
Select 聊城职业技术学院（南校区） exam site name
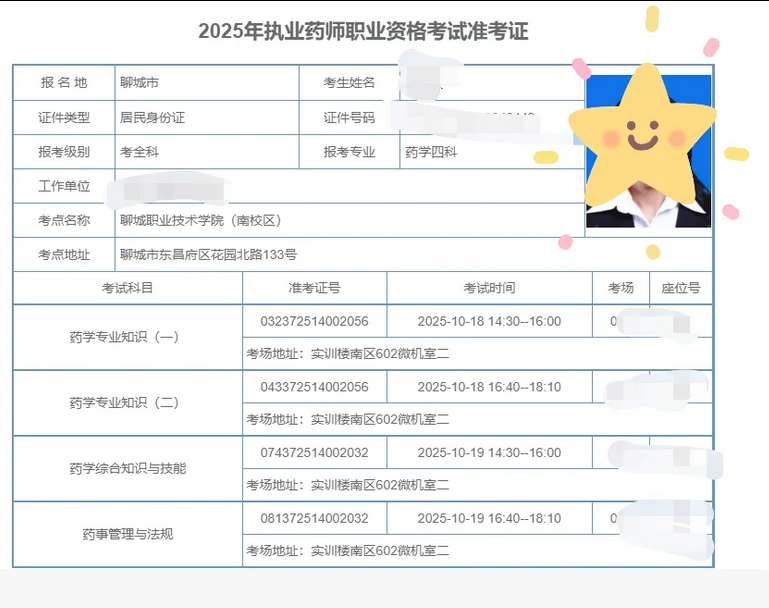[x=202, y=220]
